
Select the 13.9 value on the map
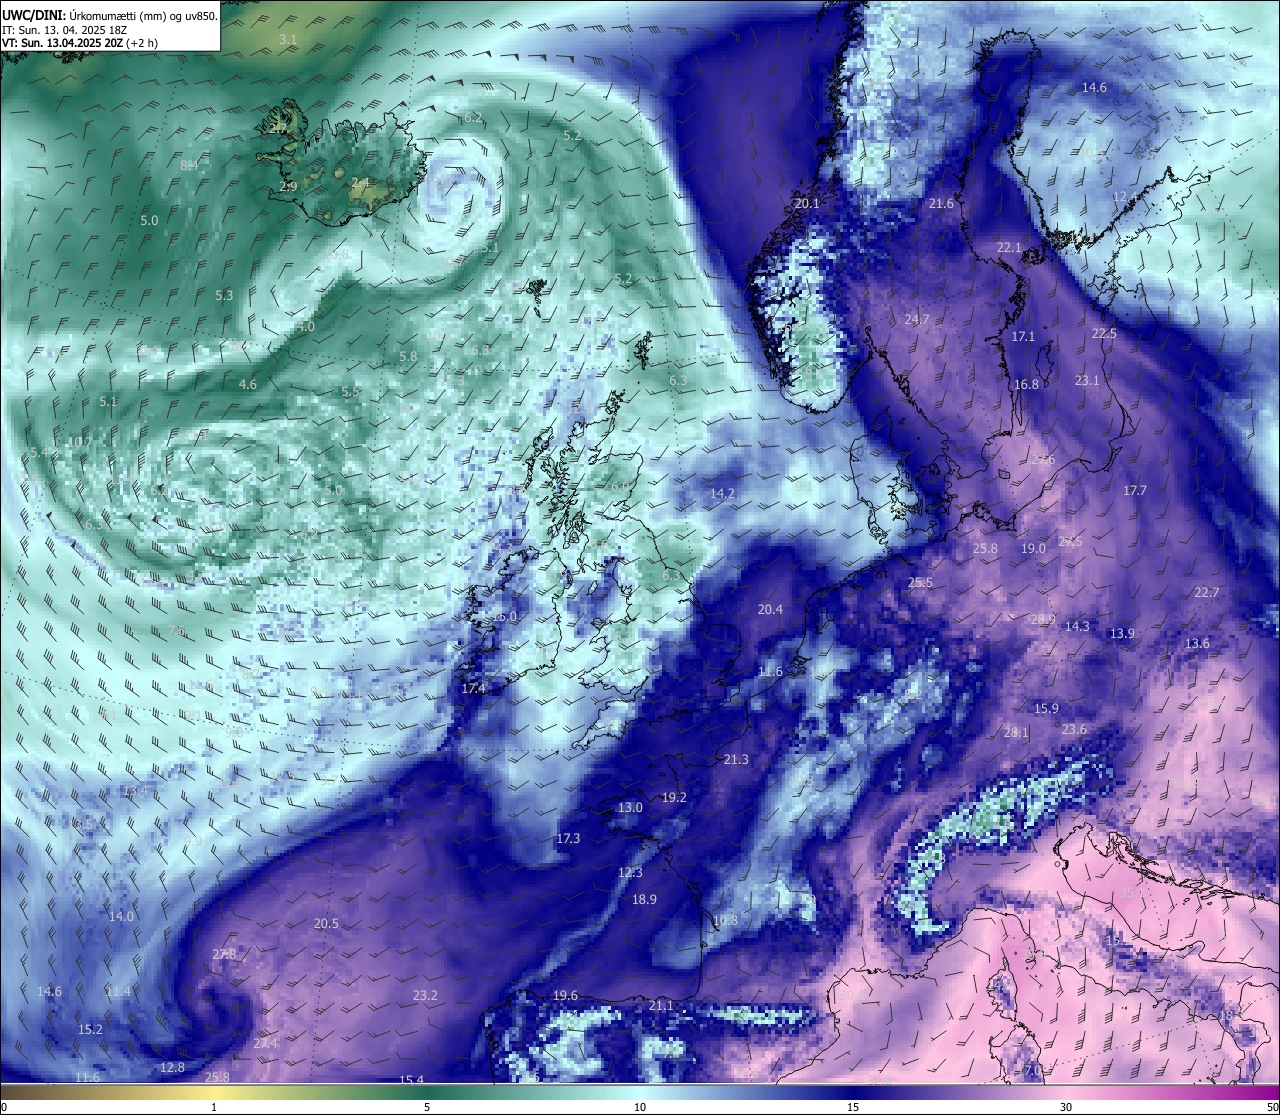pyautogui.click(x=1122, y=633)
